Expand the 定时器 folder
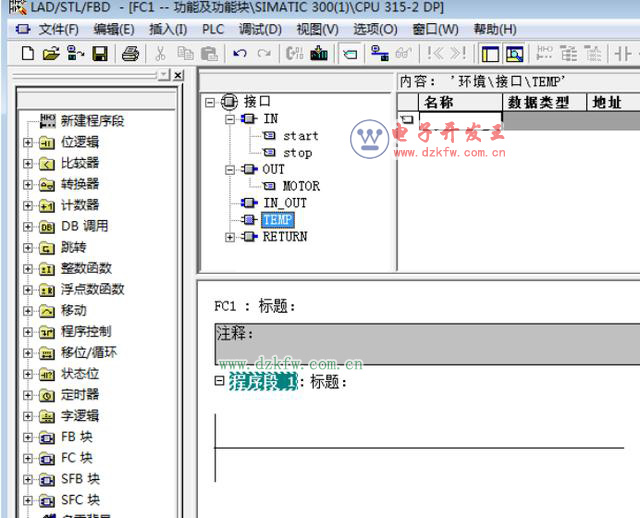This screenshot has width=640, height=518. click(28, 395)
